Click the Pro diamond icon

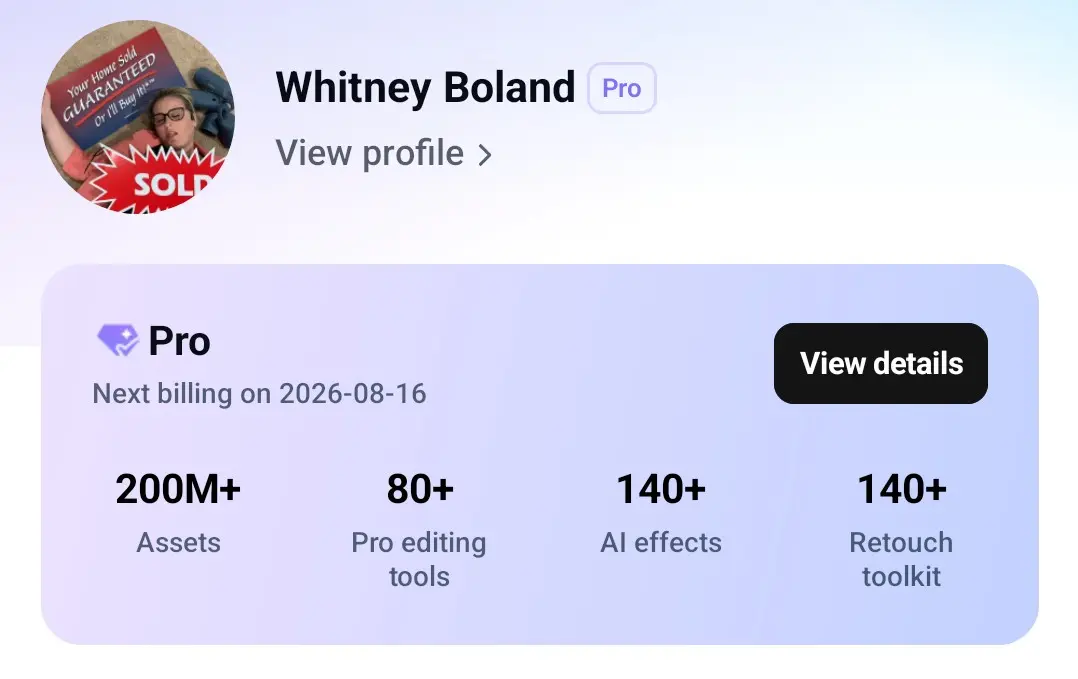tap(118, 340)
